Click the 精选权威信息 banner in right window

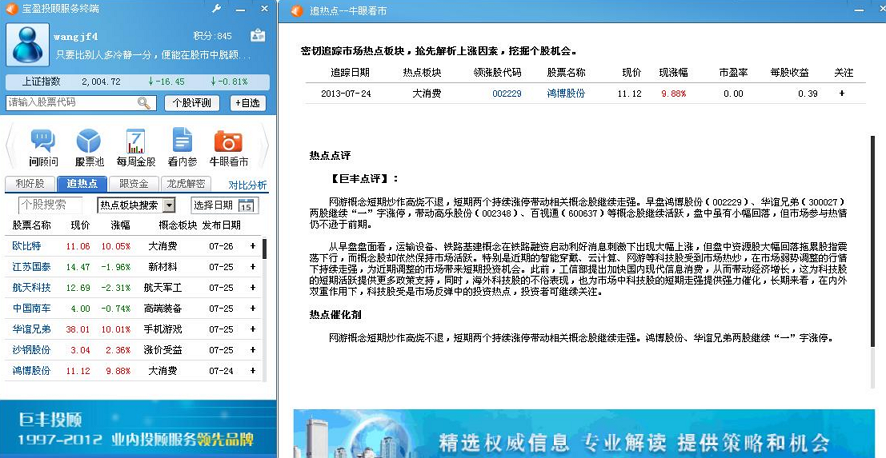point(584,433)
